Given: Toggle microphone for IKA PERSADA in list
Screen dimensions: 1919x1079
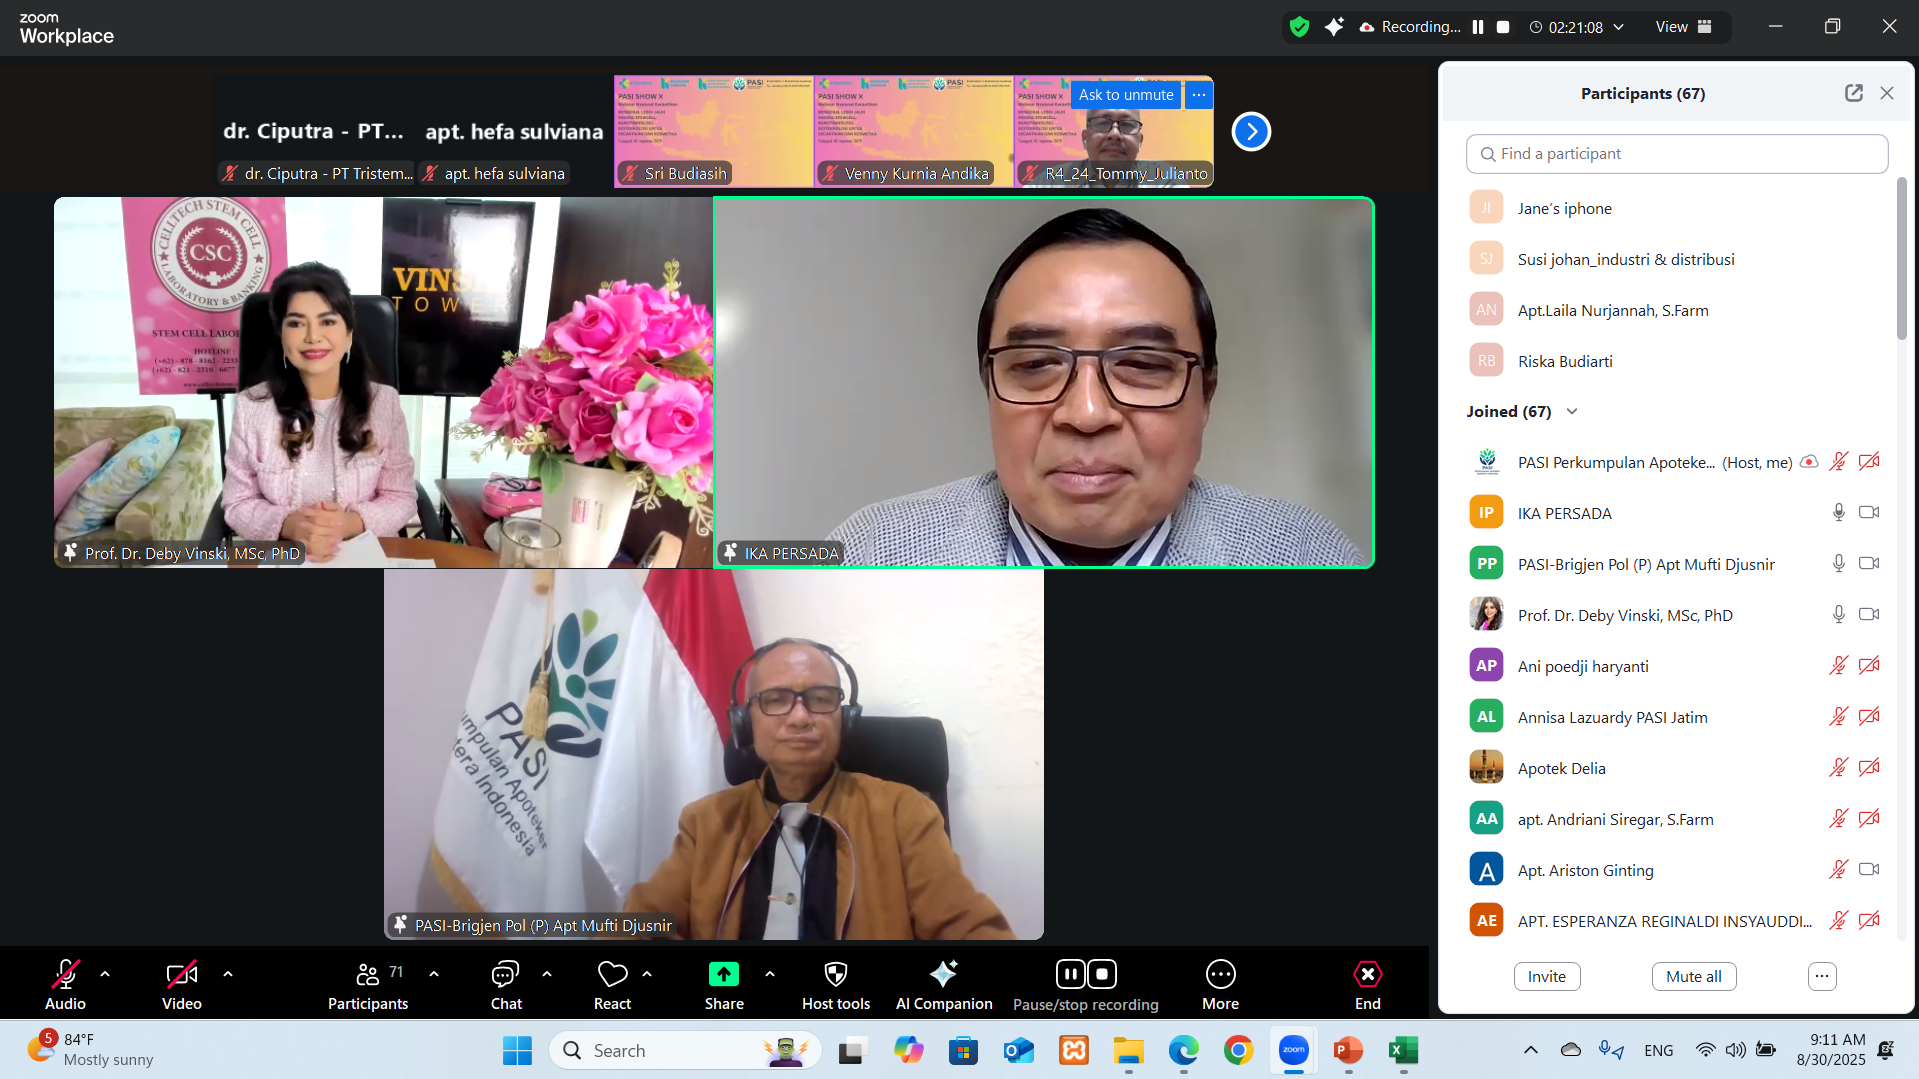Looking at the screenshot, I should (1838, 513).
